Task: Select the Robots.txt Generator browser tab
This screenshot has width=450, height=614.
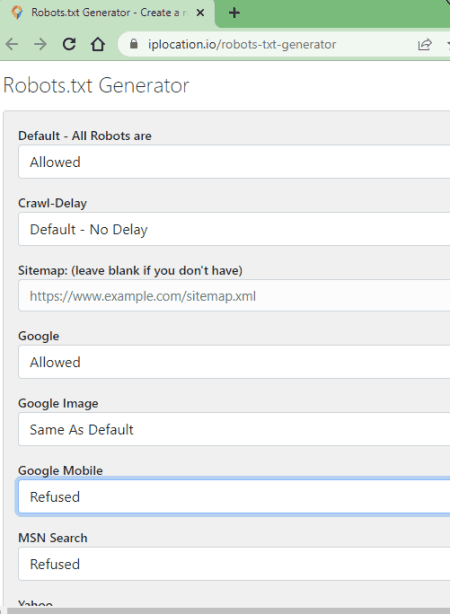Action: [x=108, y=13]
